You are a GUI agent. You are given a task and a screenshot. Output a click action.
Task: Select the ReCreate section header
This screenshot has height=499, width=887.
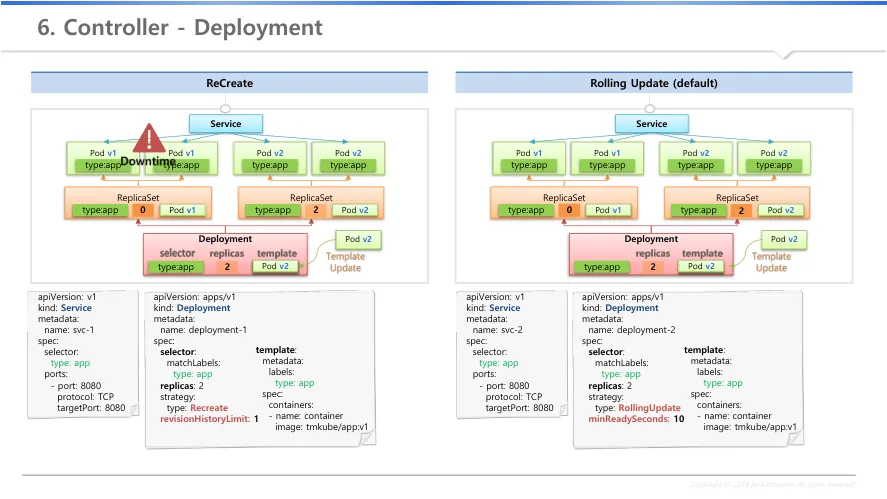pyautogui.click(x=230, y=83)
